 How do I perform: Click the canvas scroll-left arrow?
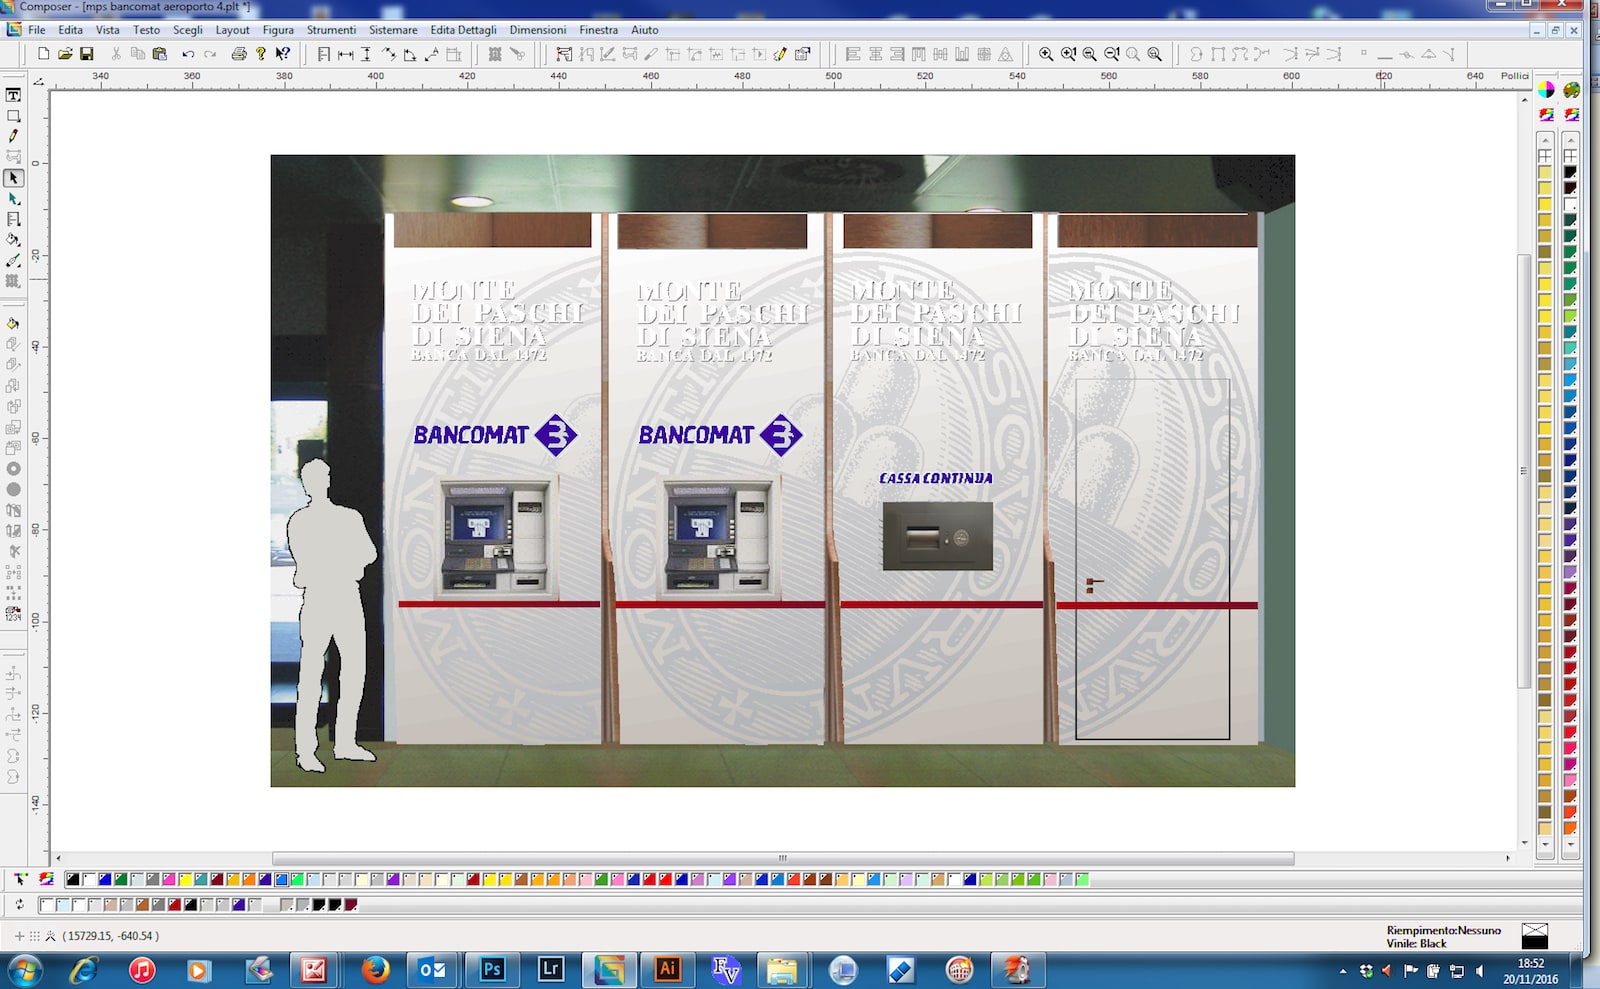(58, 858)
